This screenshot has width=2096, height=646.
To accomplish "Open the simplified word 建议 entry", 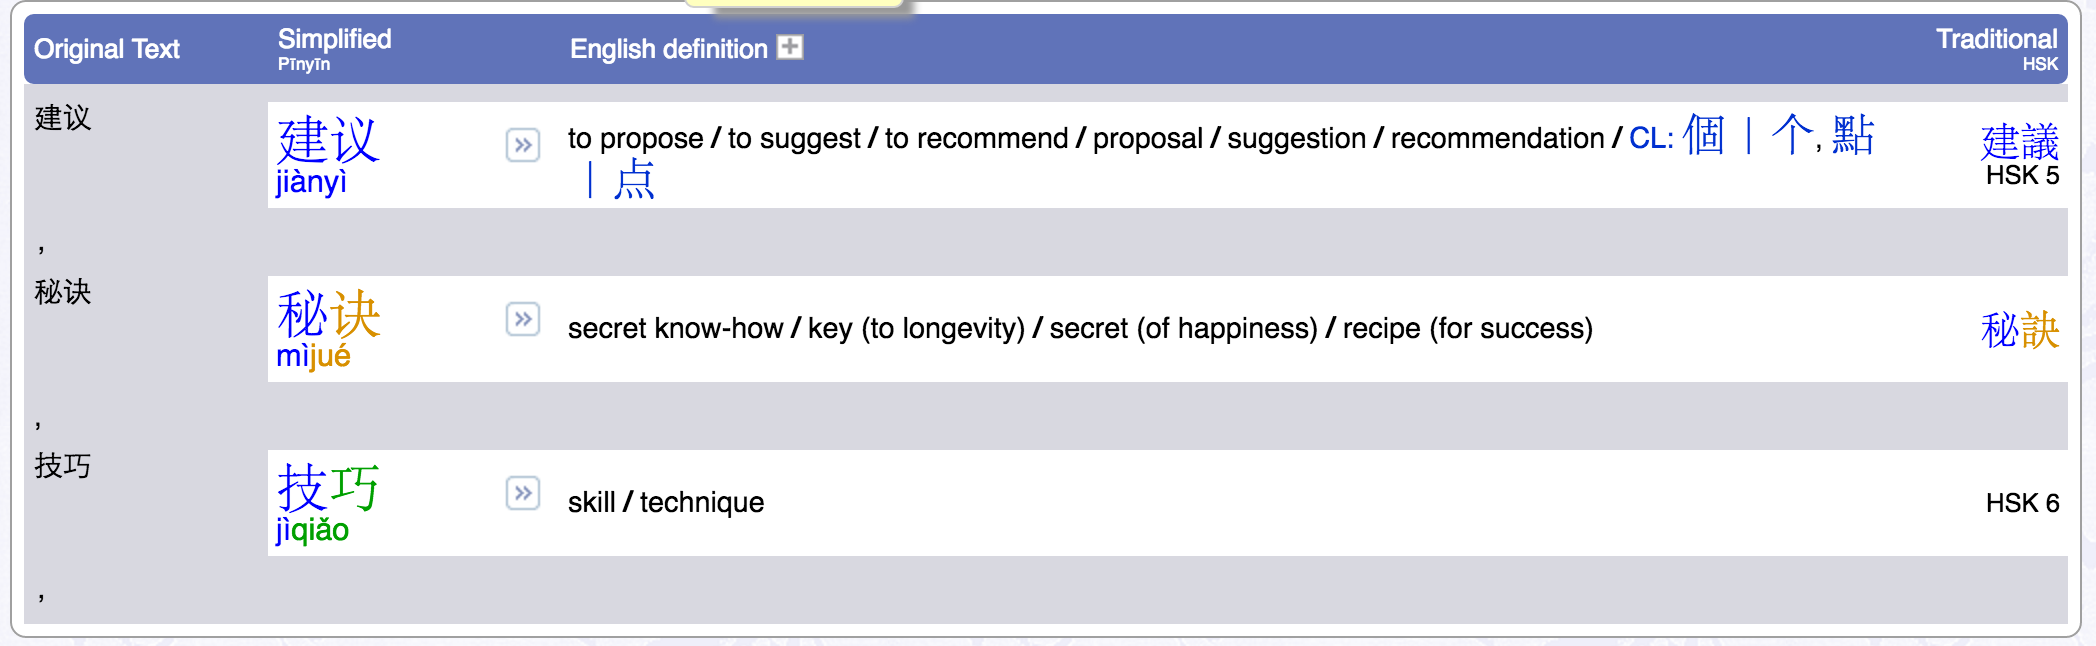I will [328, 139].
